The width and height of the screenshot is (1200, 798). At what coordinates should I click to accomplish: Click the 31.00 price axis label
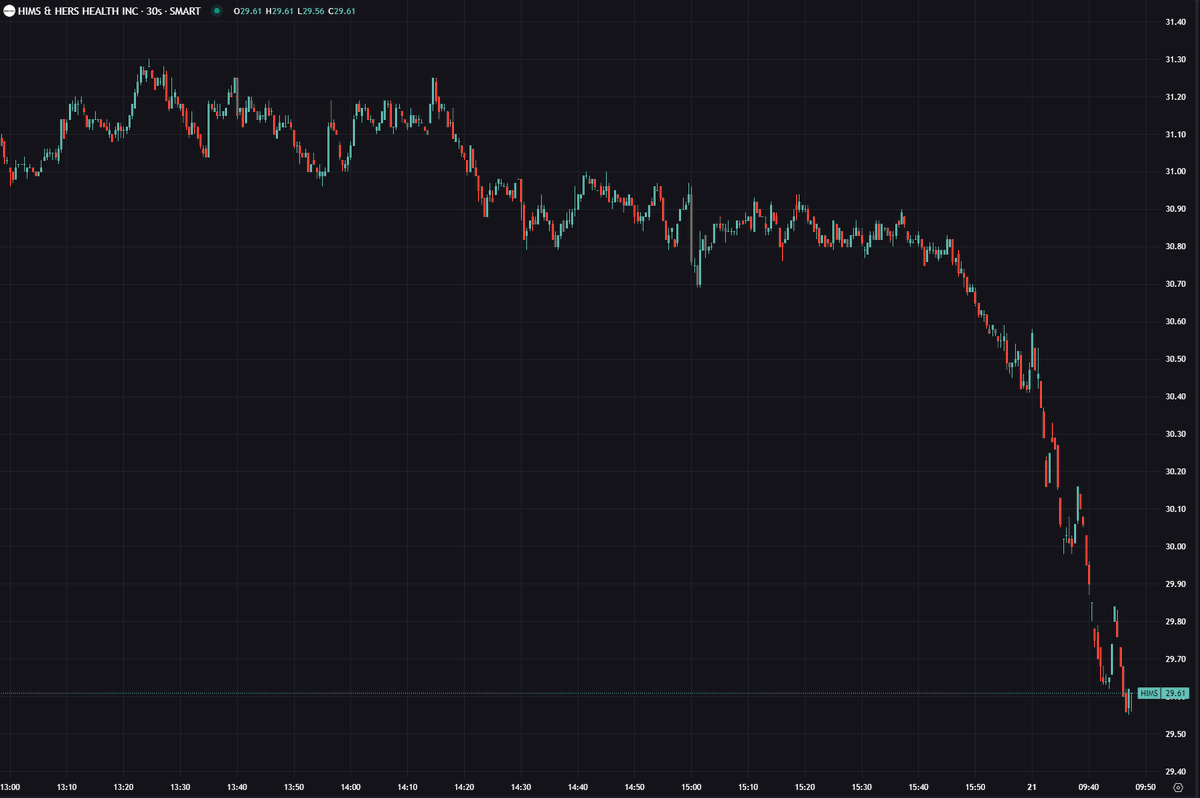pos(1175,172)
